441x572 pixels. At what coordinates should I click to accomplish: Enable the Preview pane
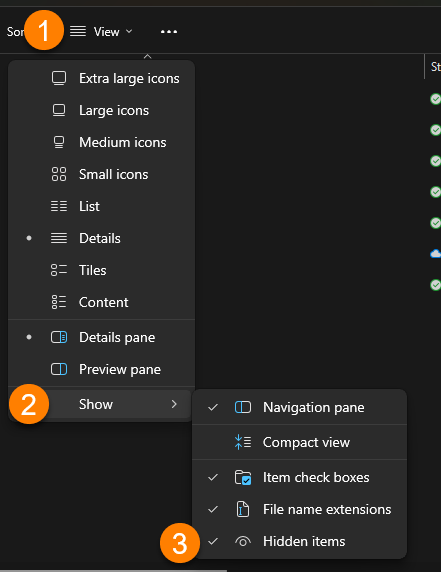[101, 370]
